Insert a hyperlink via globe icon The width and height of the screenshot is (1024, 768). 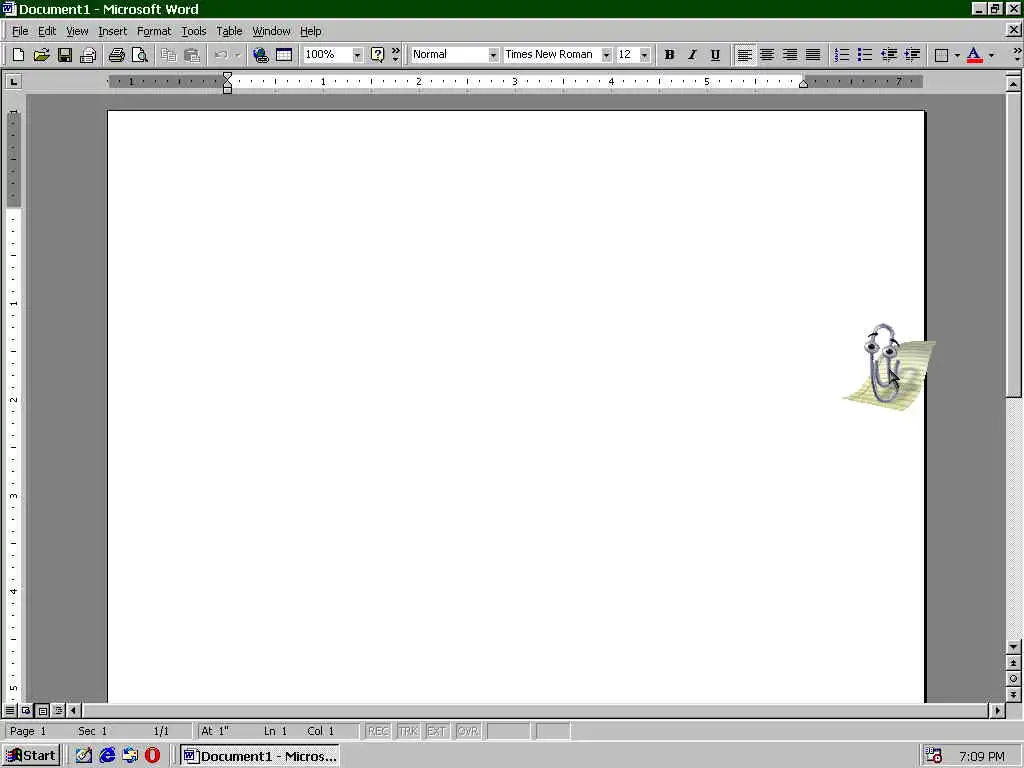[261, 55]
